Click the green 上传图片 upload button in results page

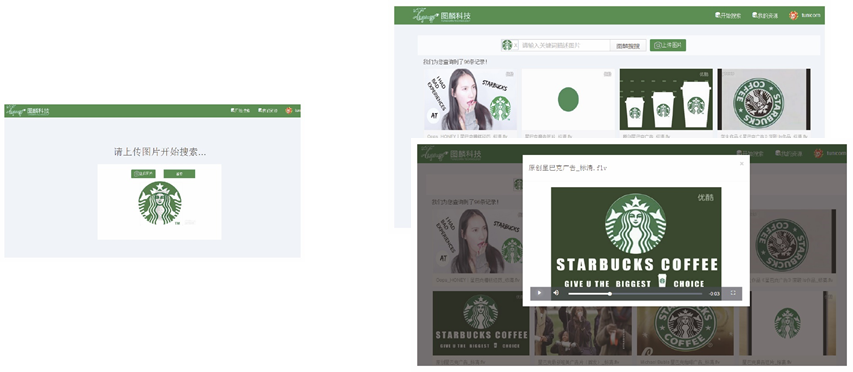pyautogui.click(x=667, y=45)
